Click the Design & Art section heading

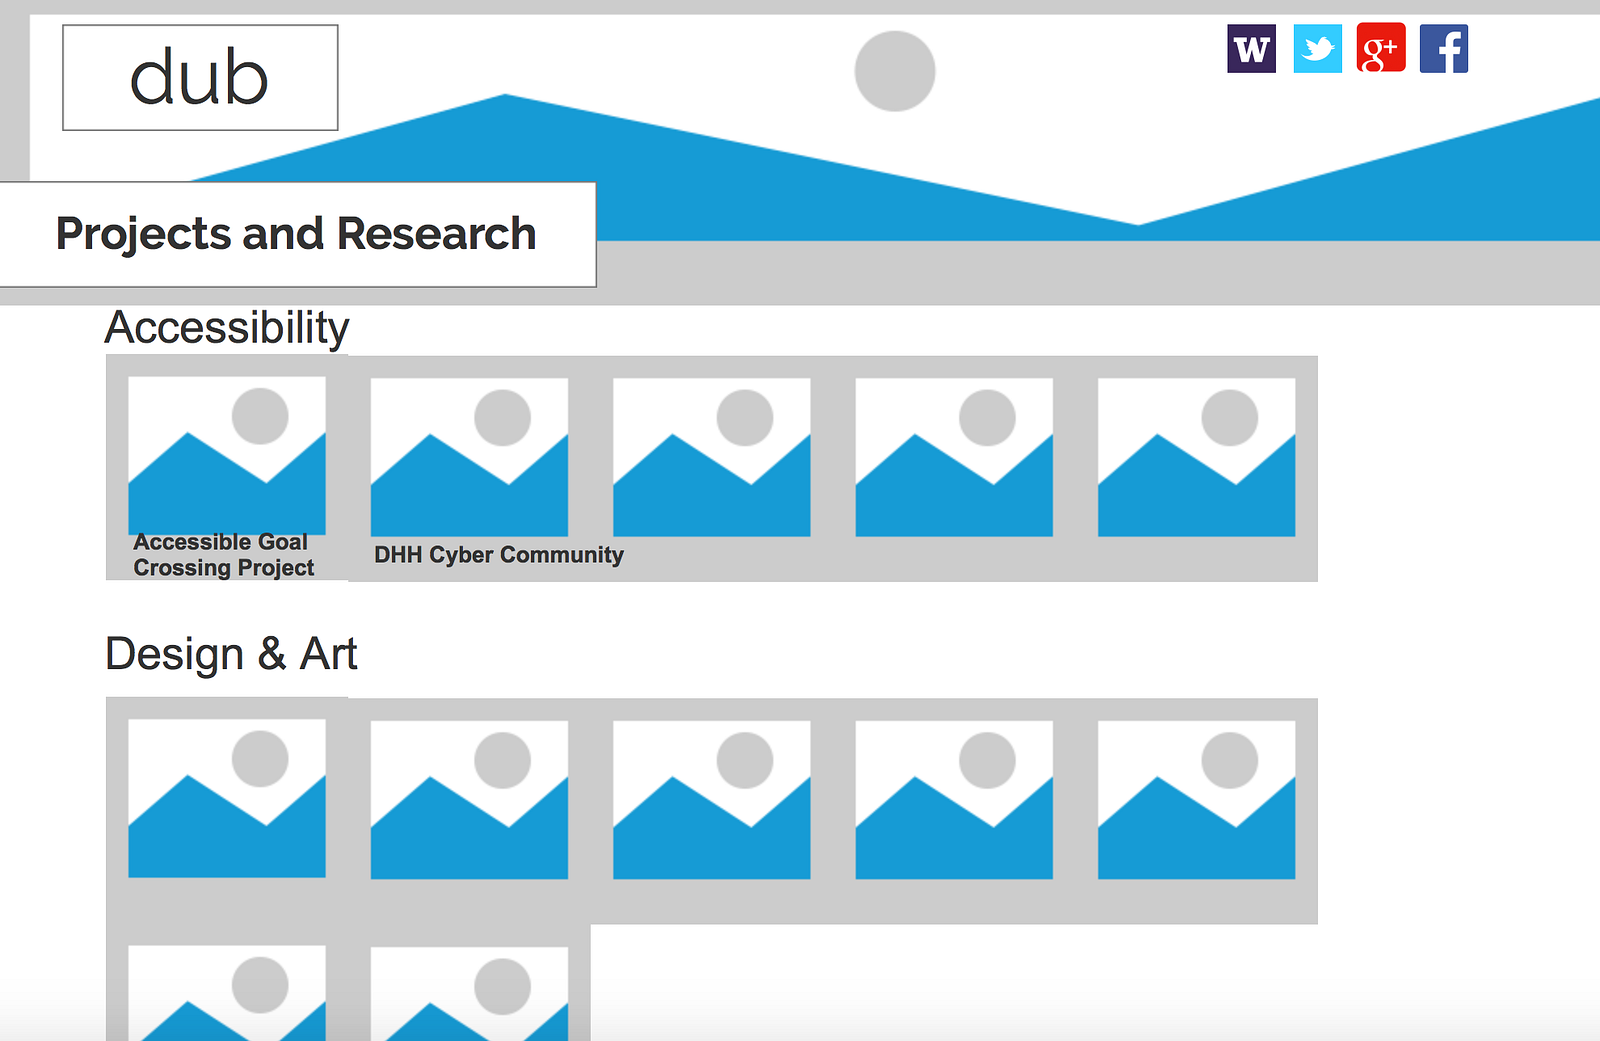pos(231,654)
